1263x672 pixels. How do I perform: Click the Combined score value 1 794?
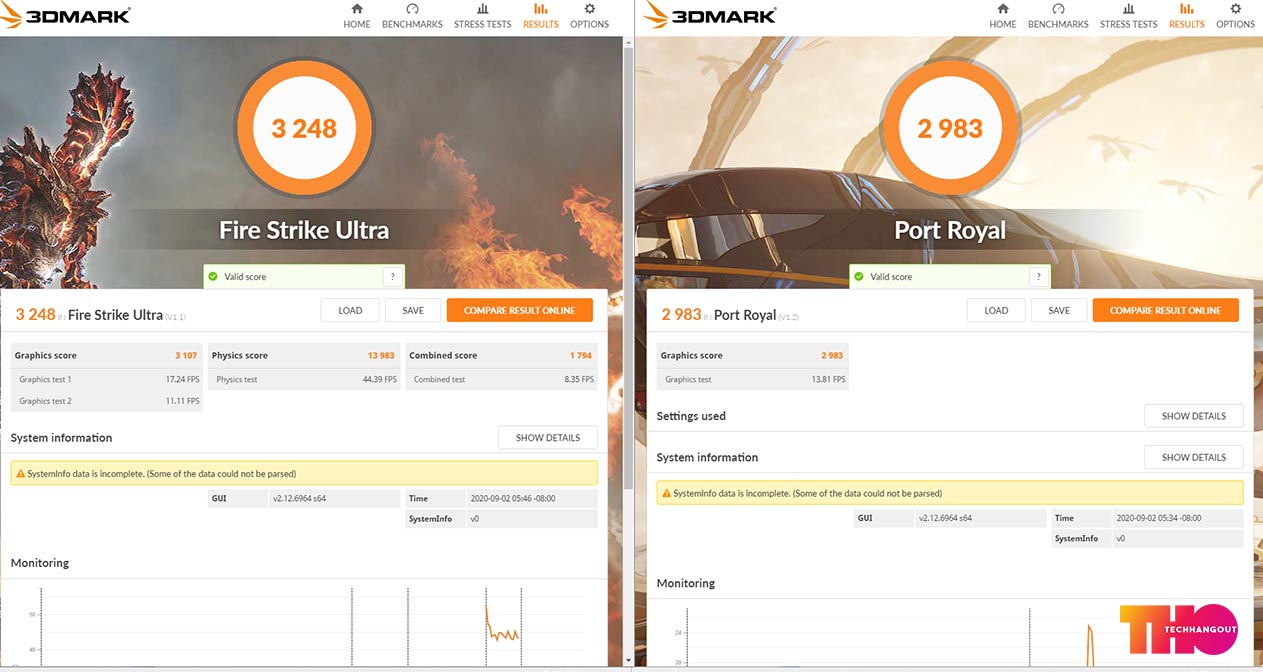[581, 356]
